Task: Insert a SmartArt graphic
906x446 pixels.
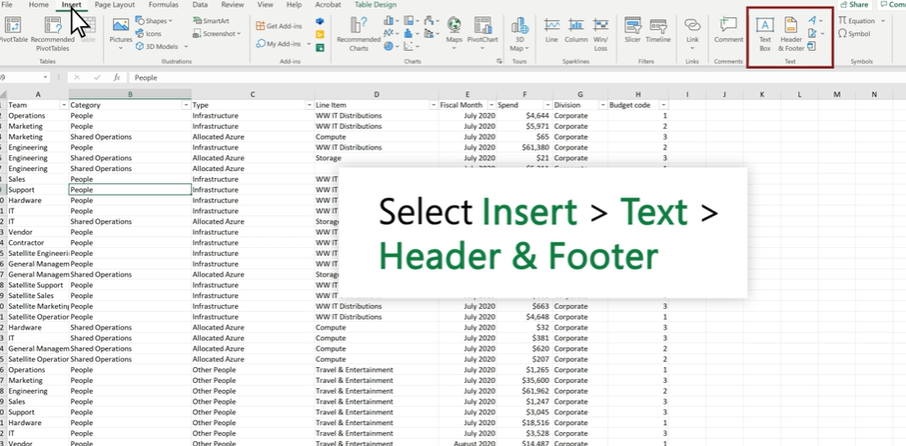Action: click(x=211, y=21)
